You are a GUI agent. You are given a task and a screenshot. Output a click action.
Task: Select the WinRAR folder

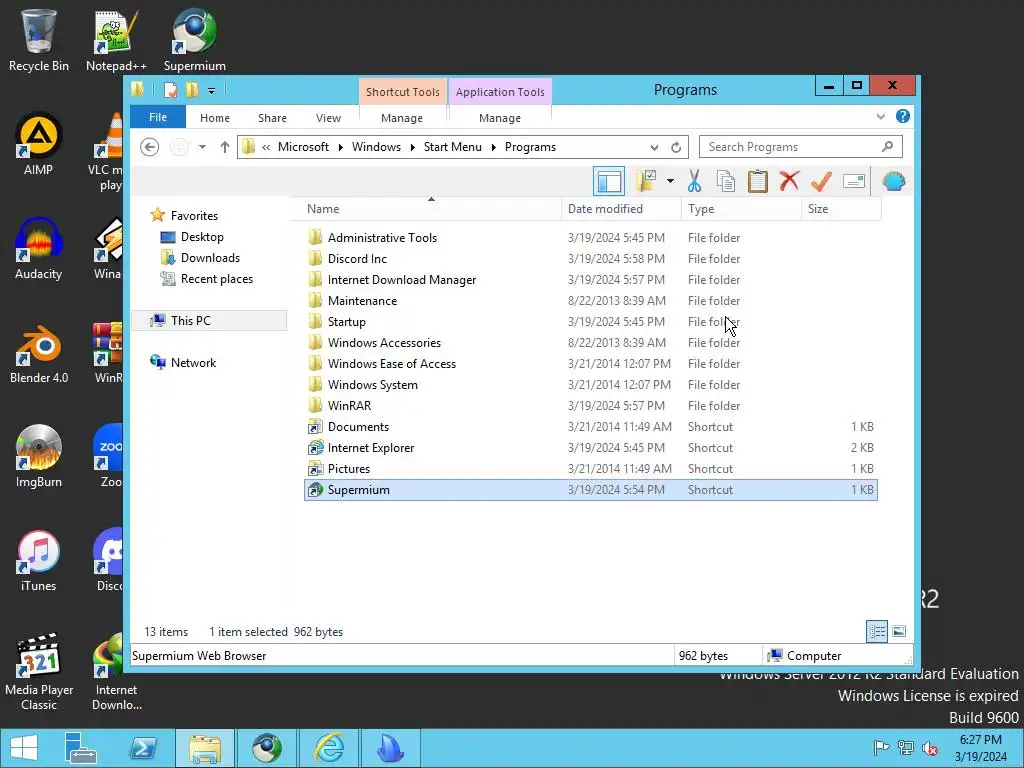[349, 406]
